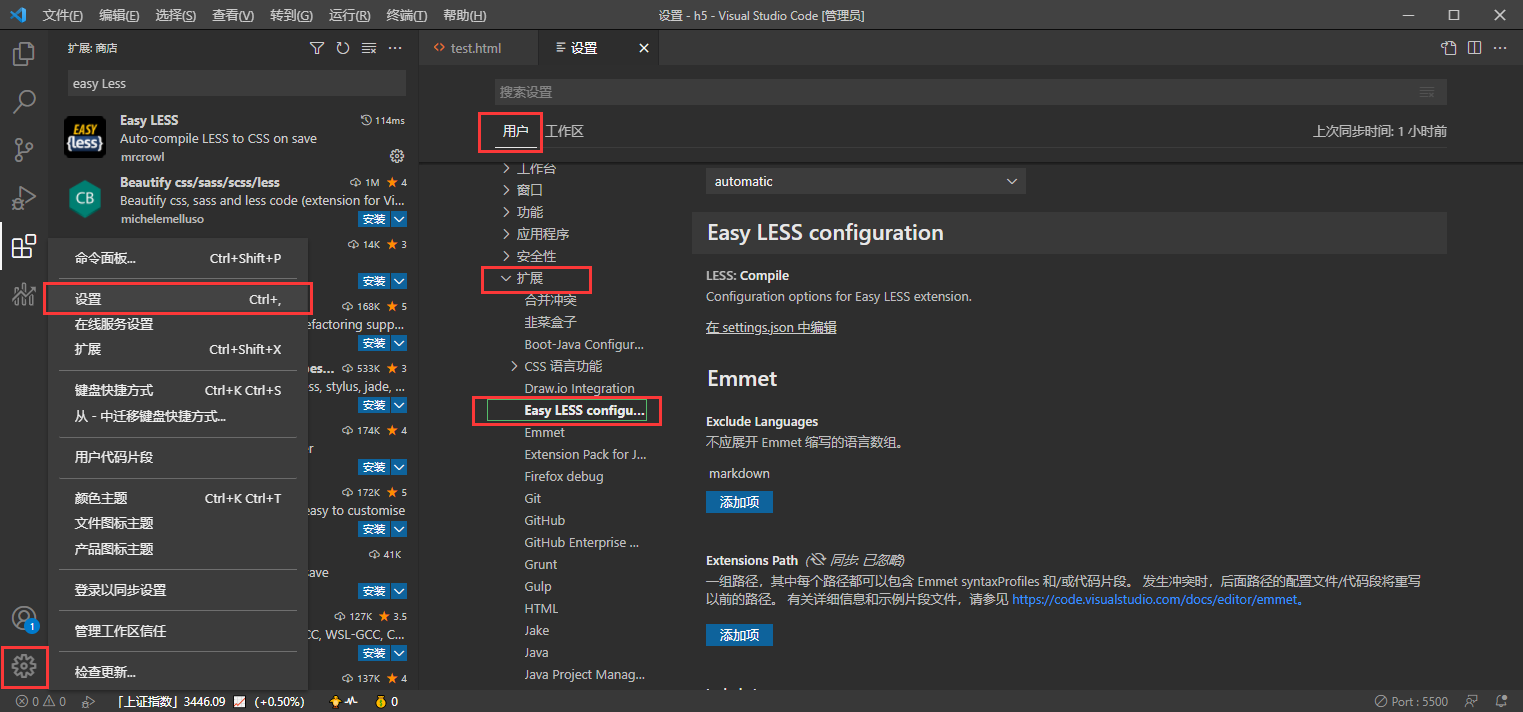Click the Port : 5500 status item

pyautogui.click(x=1410, y=702)
